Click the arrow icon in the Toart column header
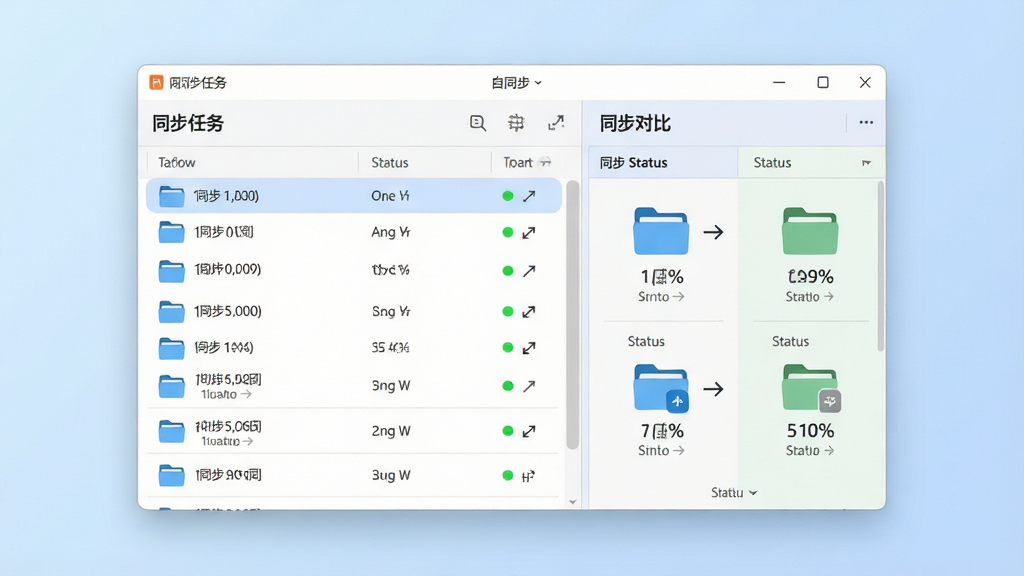 tap(545, 163)
